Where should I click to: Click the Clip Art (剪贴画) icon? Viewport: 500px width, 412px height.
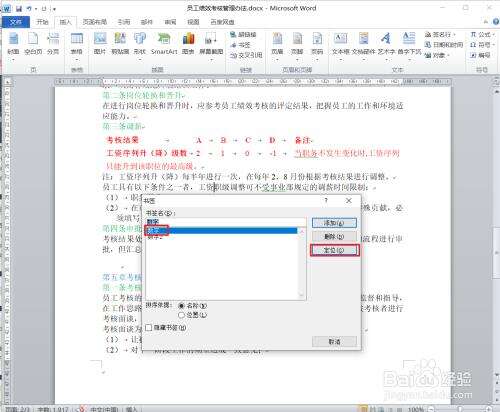(x=120, y=43)
